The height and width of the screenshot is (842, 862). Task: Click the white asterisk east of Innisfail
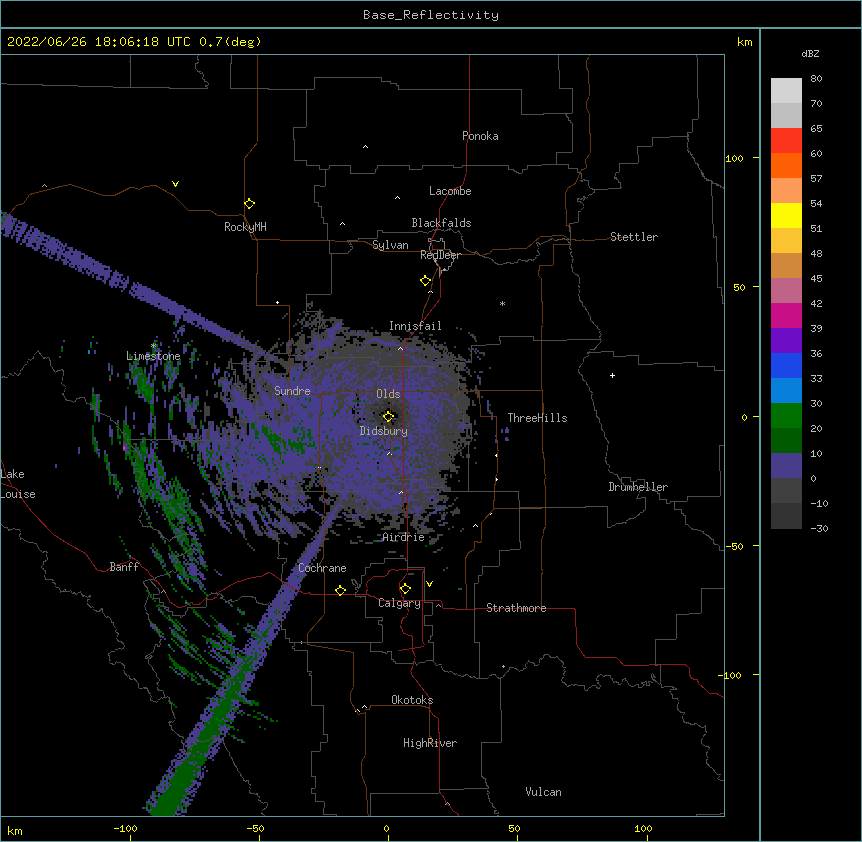pos(502,303)
